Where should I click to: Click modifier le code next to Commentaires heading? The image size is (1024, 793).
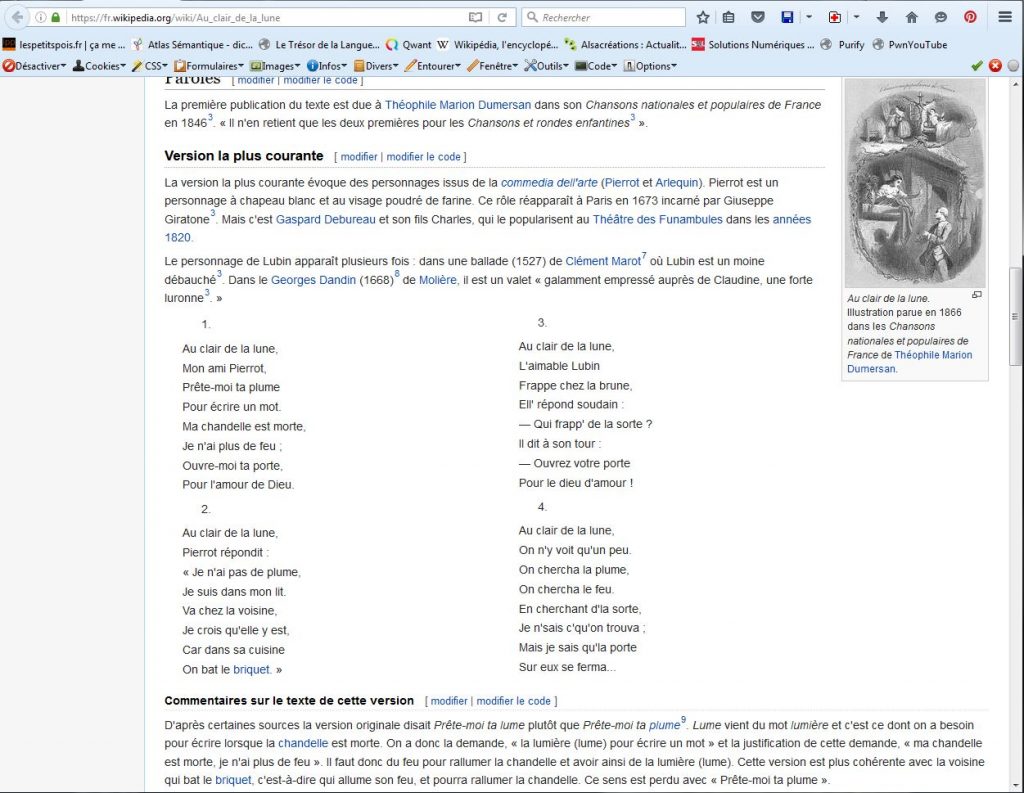513,701
